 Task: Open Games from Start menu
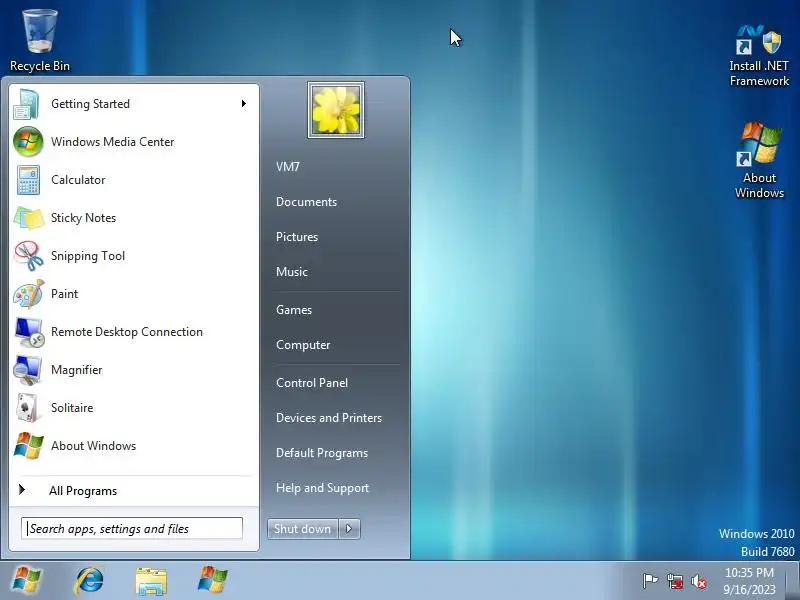coord(294,310)
